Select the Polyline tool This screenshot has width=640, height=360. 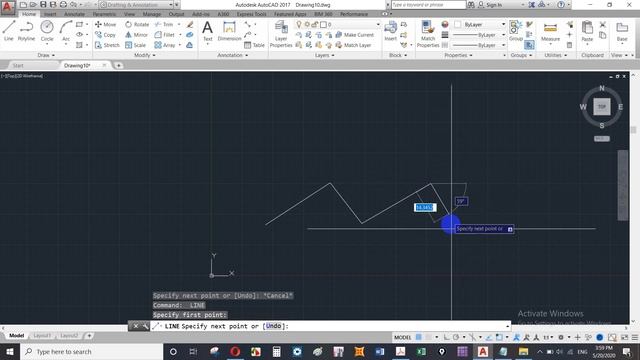pyautogui.click(x=26, y=31)
